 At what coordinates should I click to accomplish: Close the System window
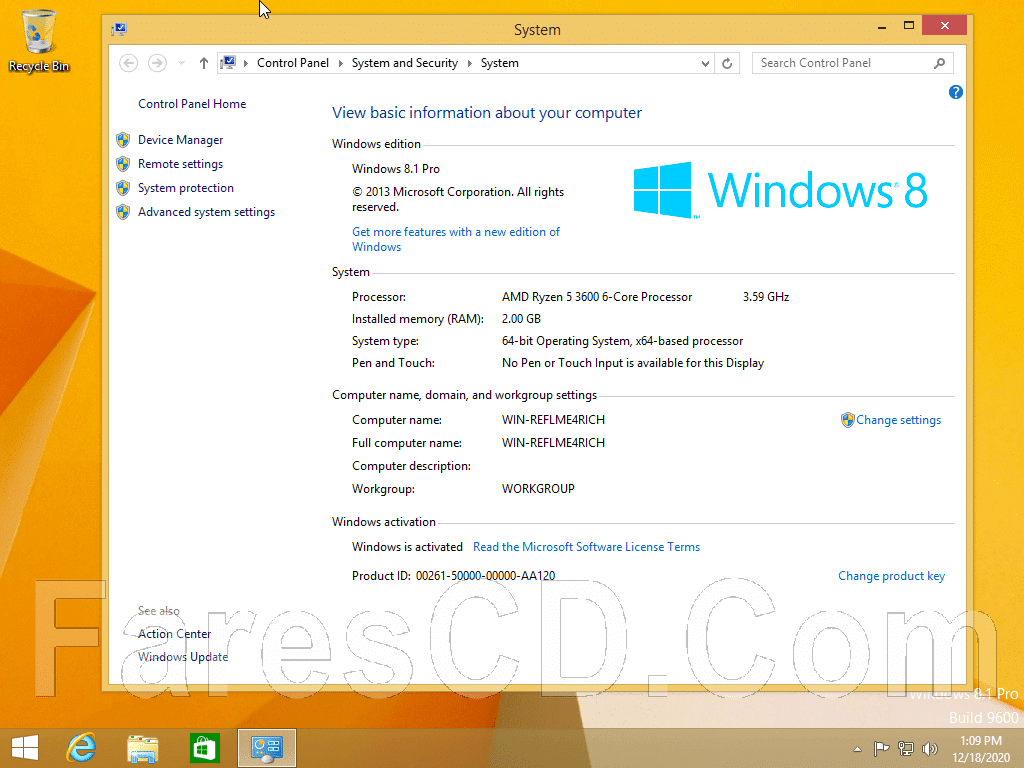tap(944, 25)
